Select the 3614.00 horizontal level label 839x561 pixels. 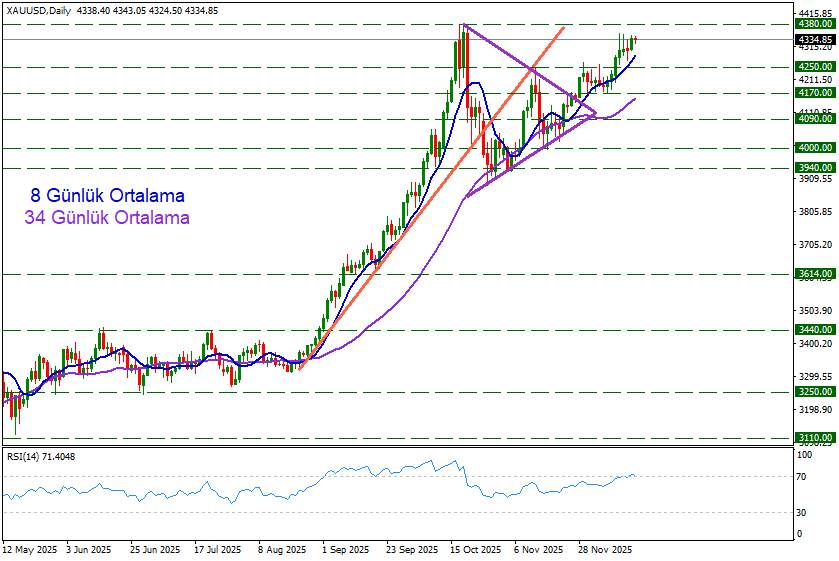point(815,273)
